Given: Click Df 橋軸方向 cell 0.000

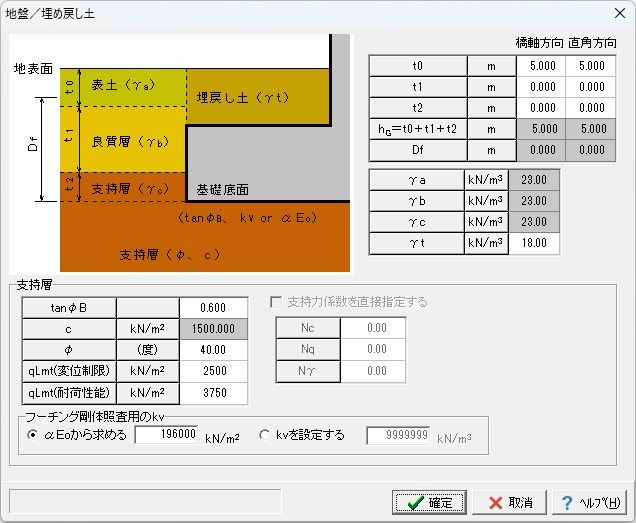Looking at the screenshot, I should (x=541, y=150).
